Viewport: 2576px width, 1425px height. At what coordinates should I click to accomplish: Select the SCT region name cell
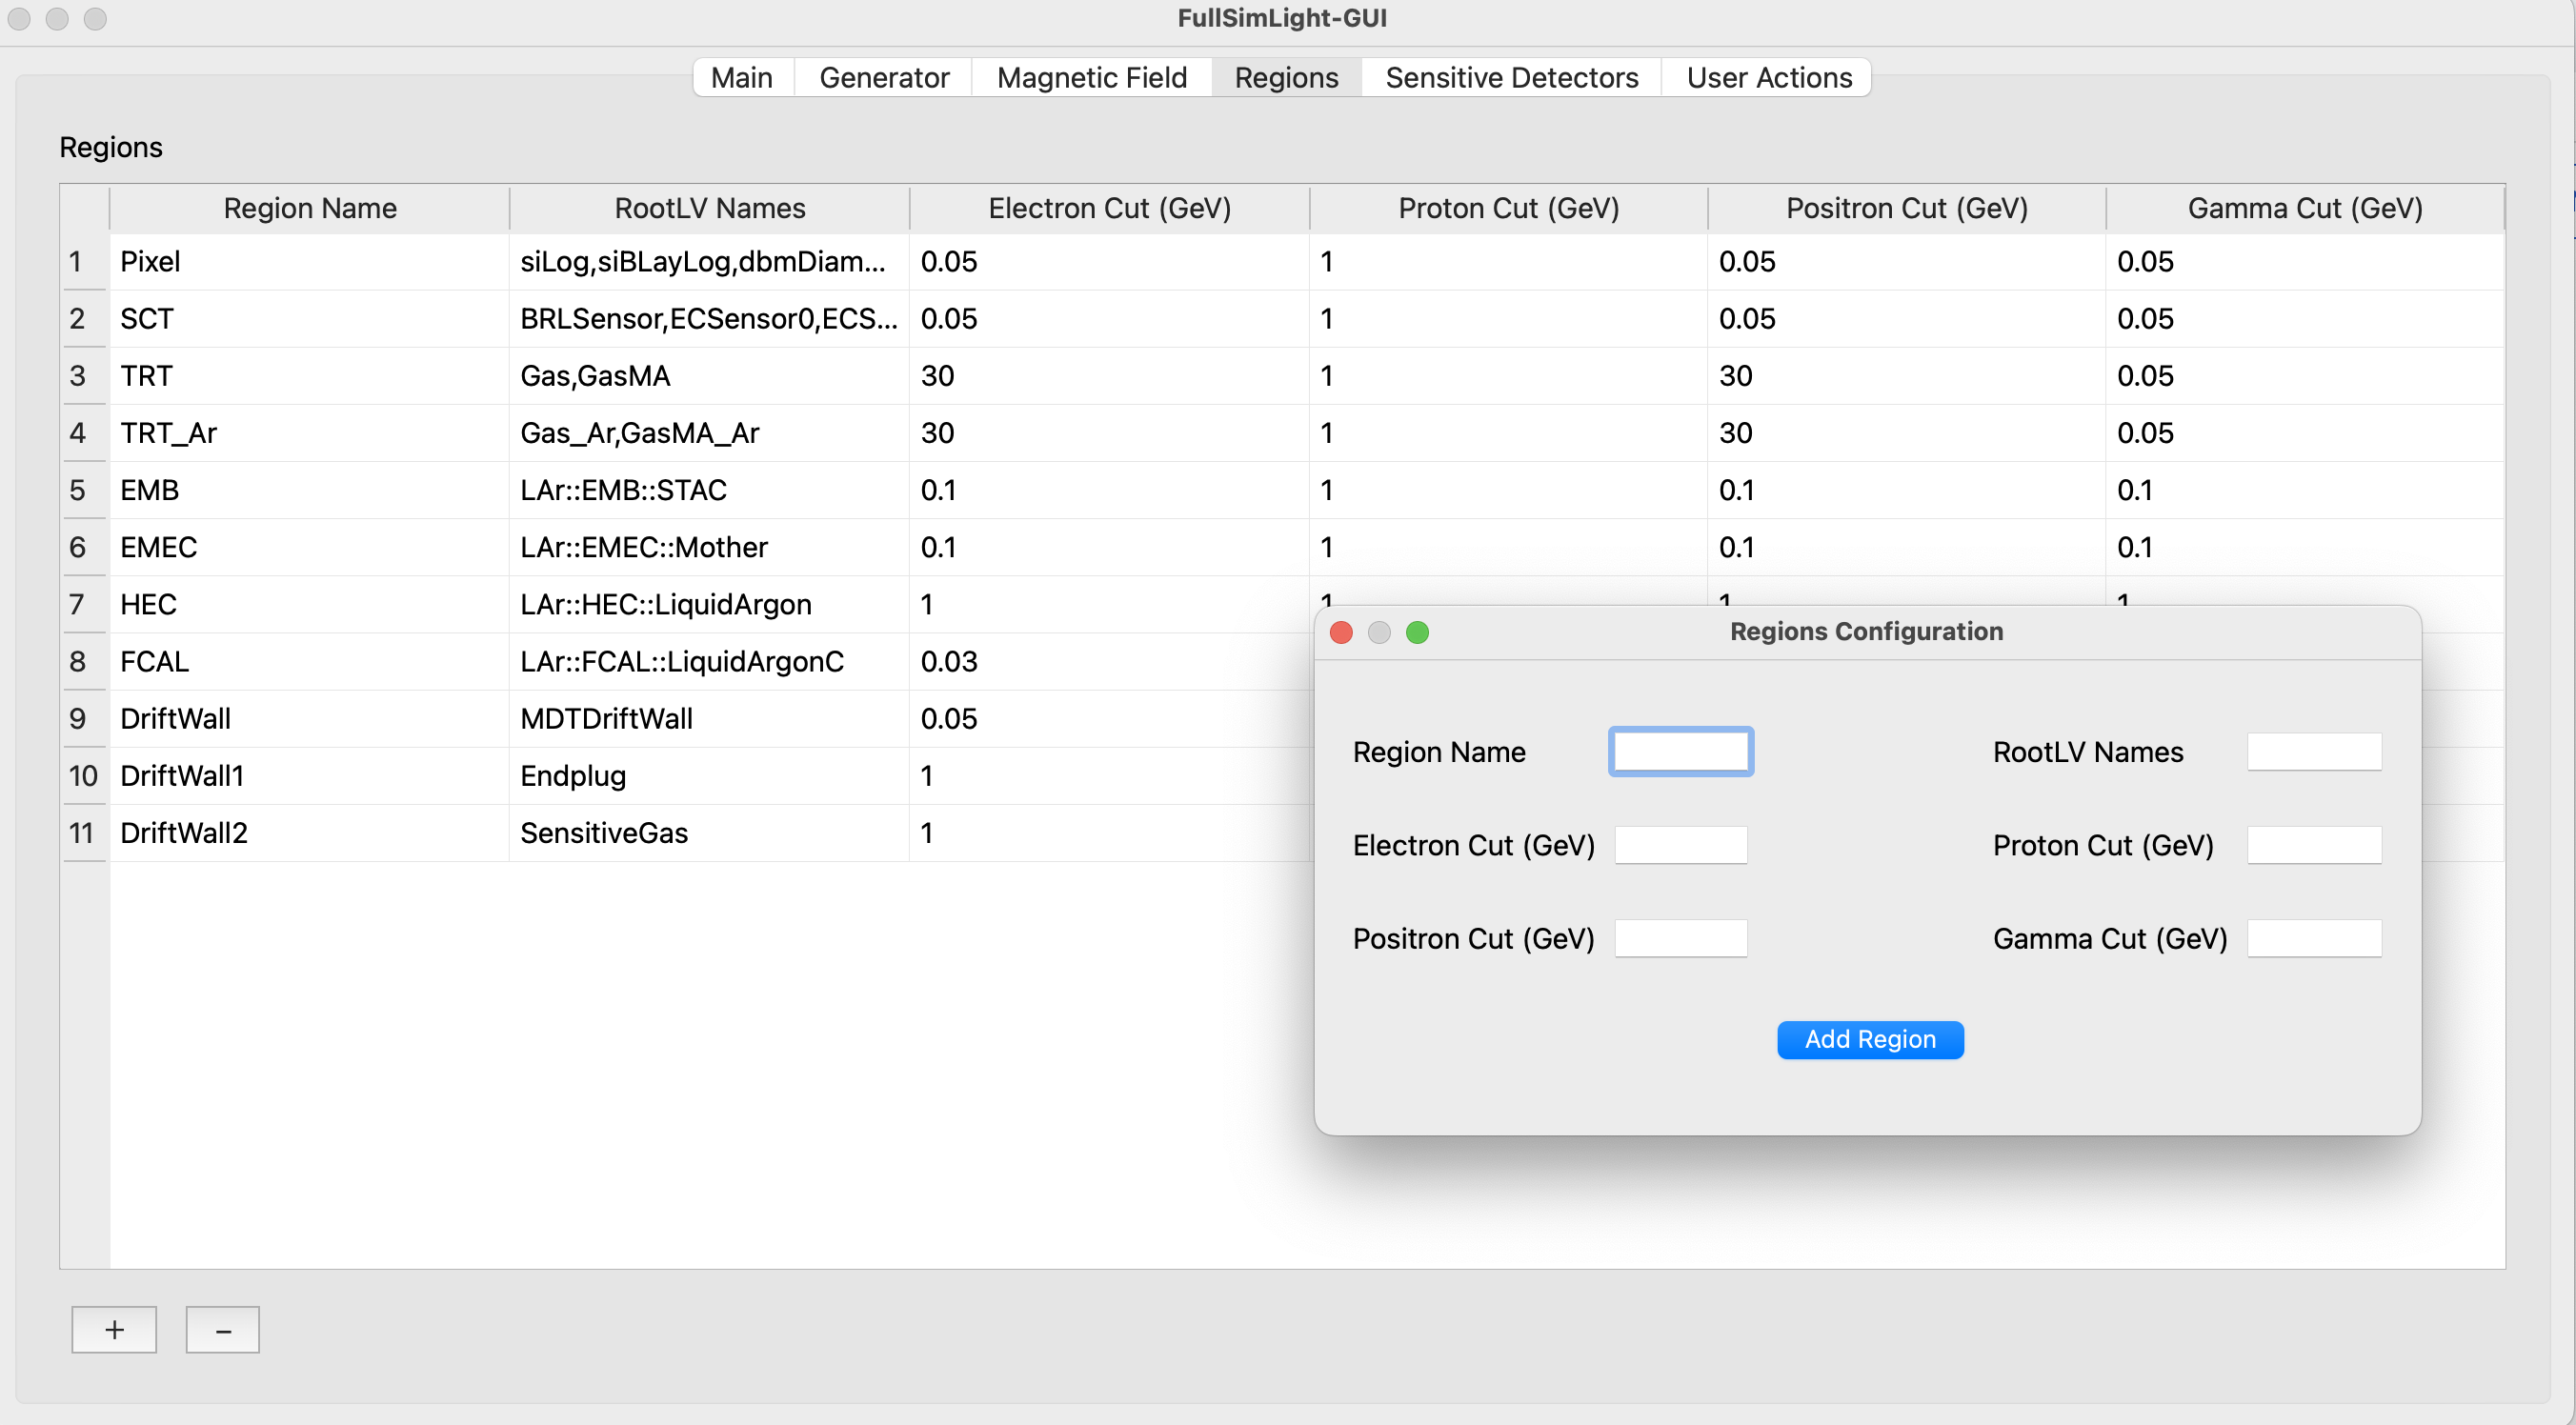310,319
